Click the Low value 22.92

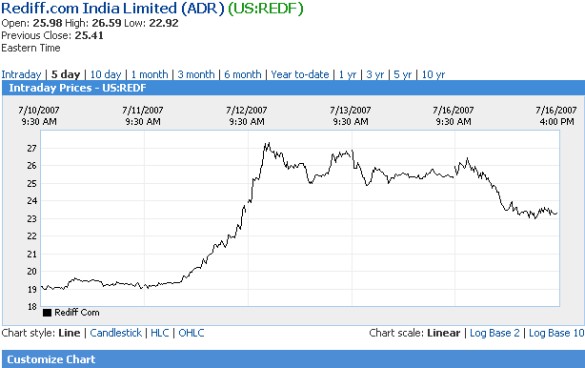164,23
